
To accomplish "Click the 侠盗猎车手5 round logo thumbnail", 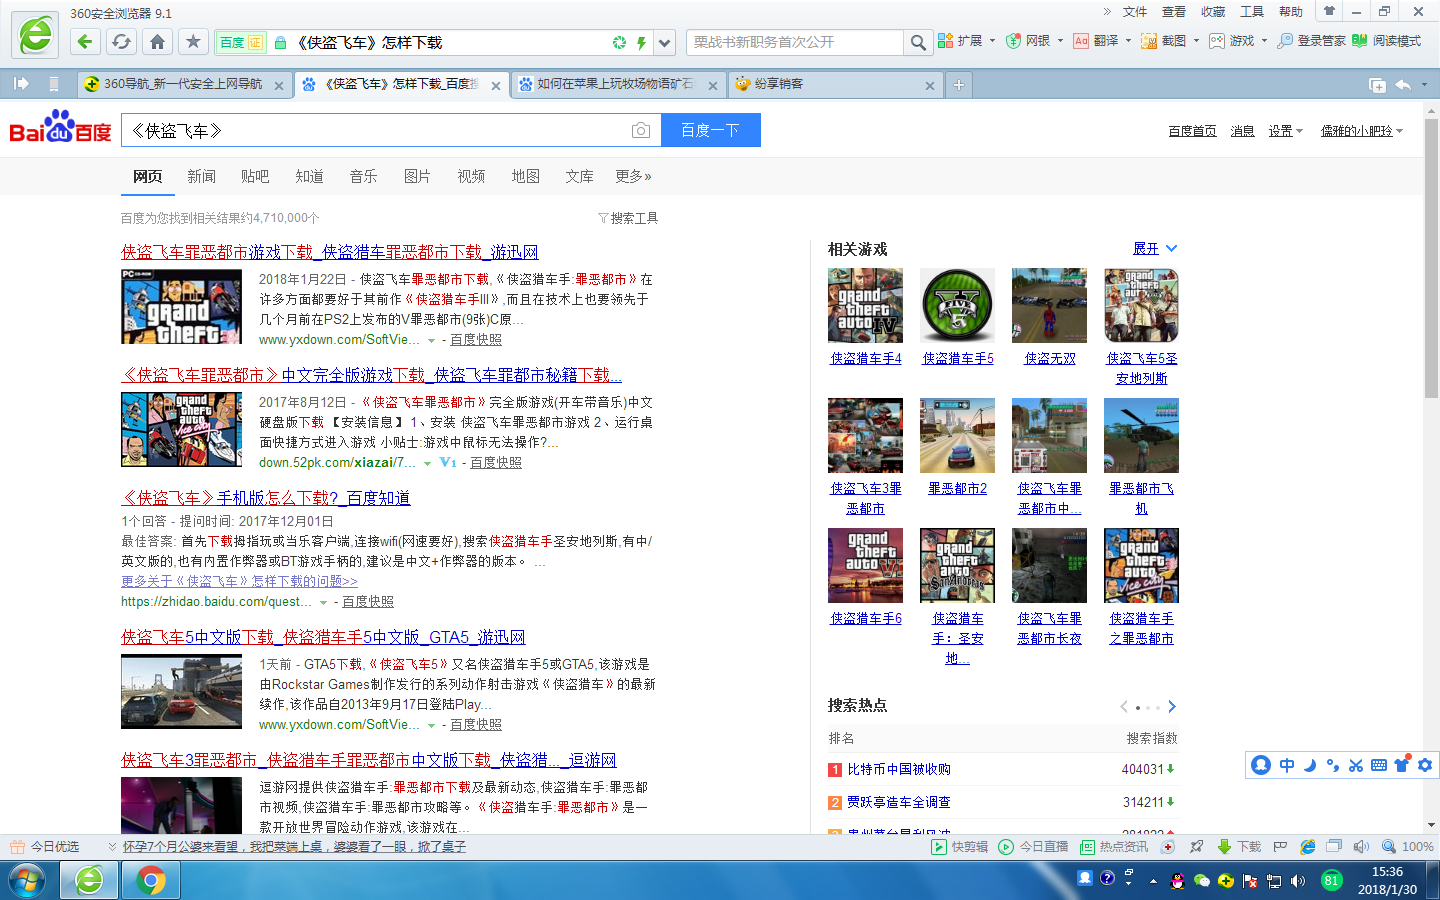I will coord(957,305).
